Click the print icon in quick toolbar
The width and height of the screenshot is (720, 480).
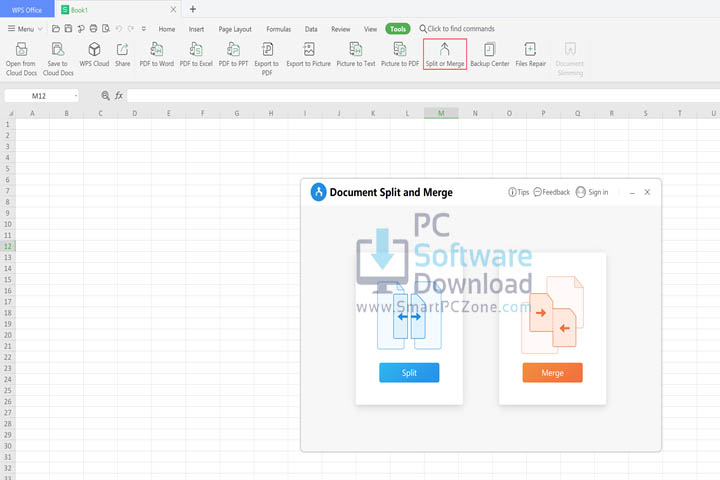click(x=93, y=28)
